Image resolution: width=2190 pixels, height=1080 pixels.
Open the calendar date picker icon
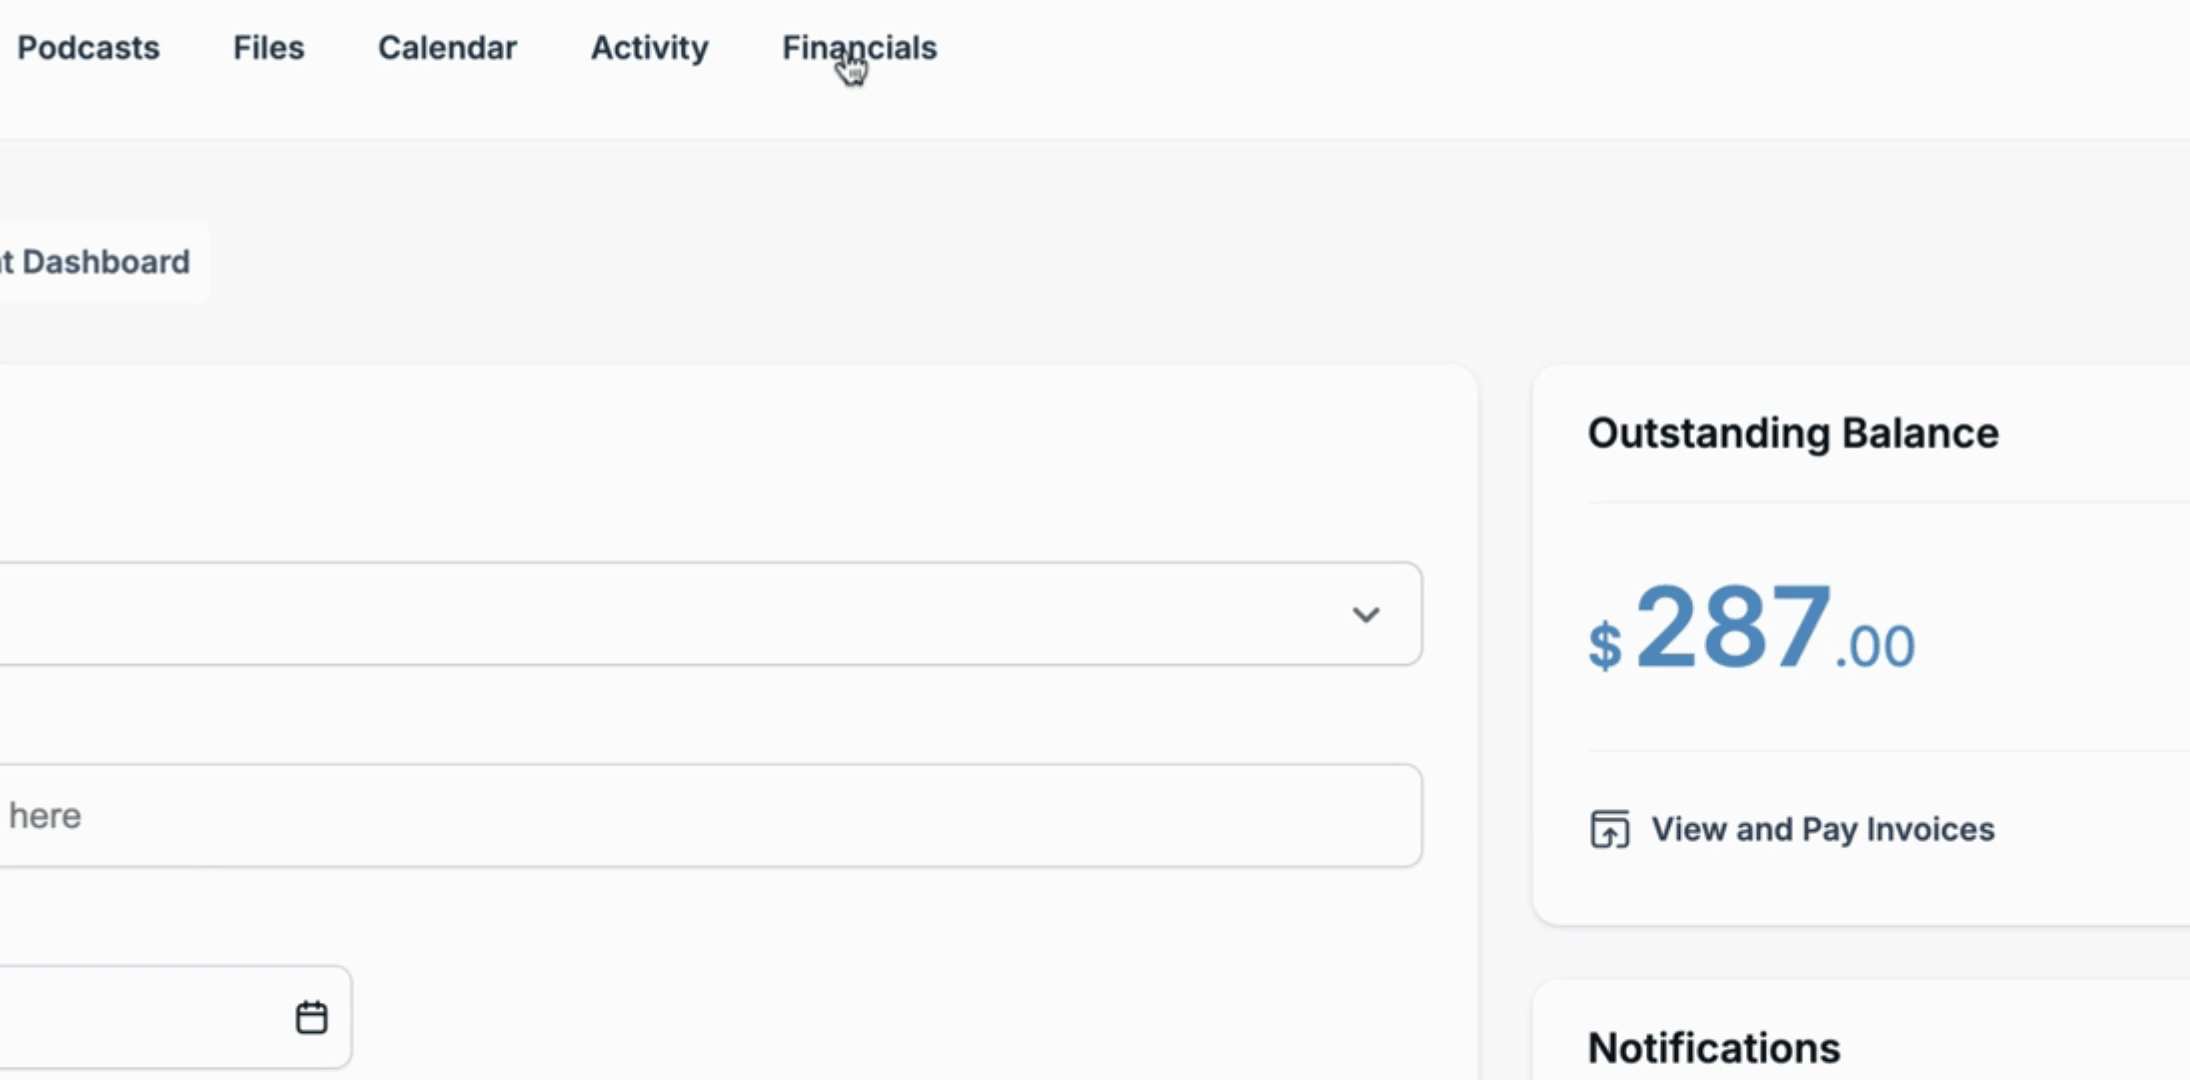311,1017
